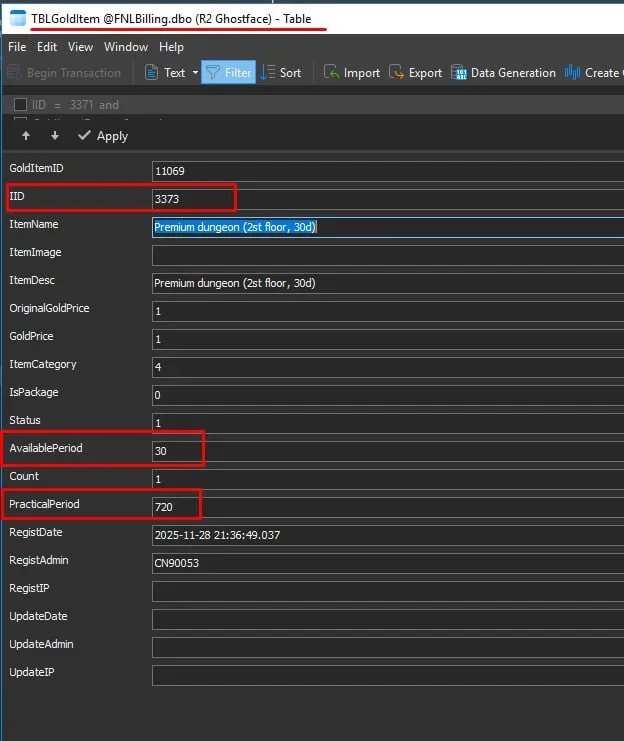Move filter condition down with arrow
Viewport: 624px width, 741px height.
coord(55,136)
